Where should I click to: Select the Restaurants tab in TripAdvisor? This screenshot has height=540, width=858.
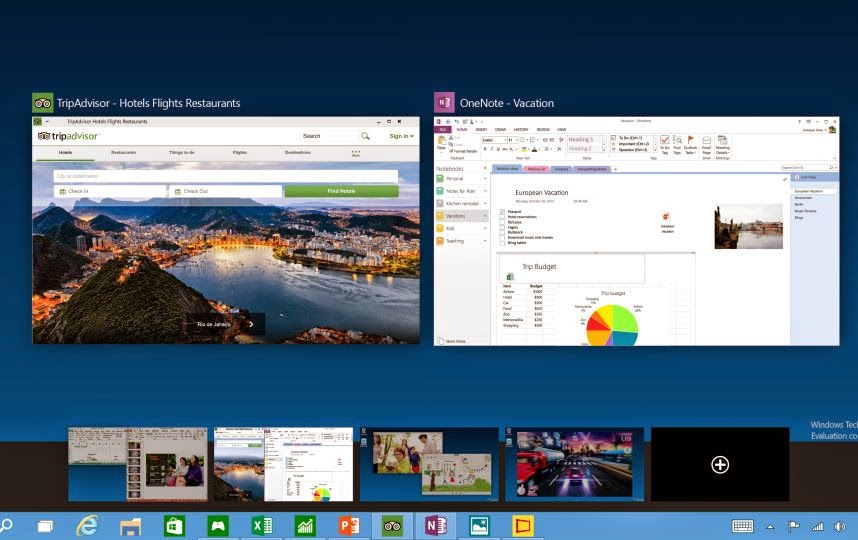(x=123, y=153)
